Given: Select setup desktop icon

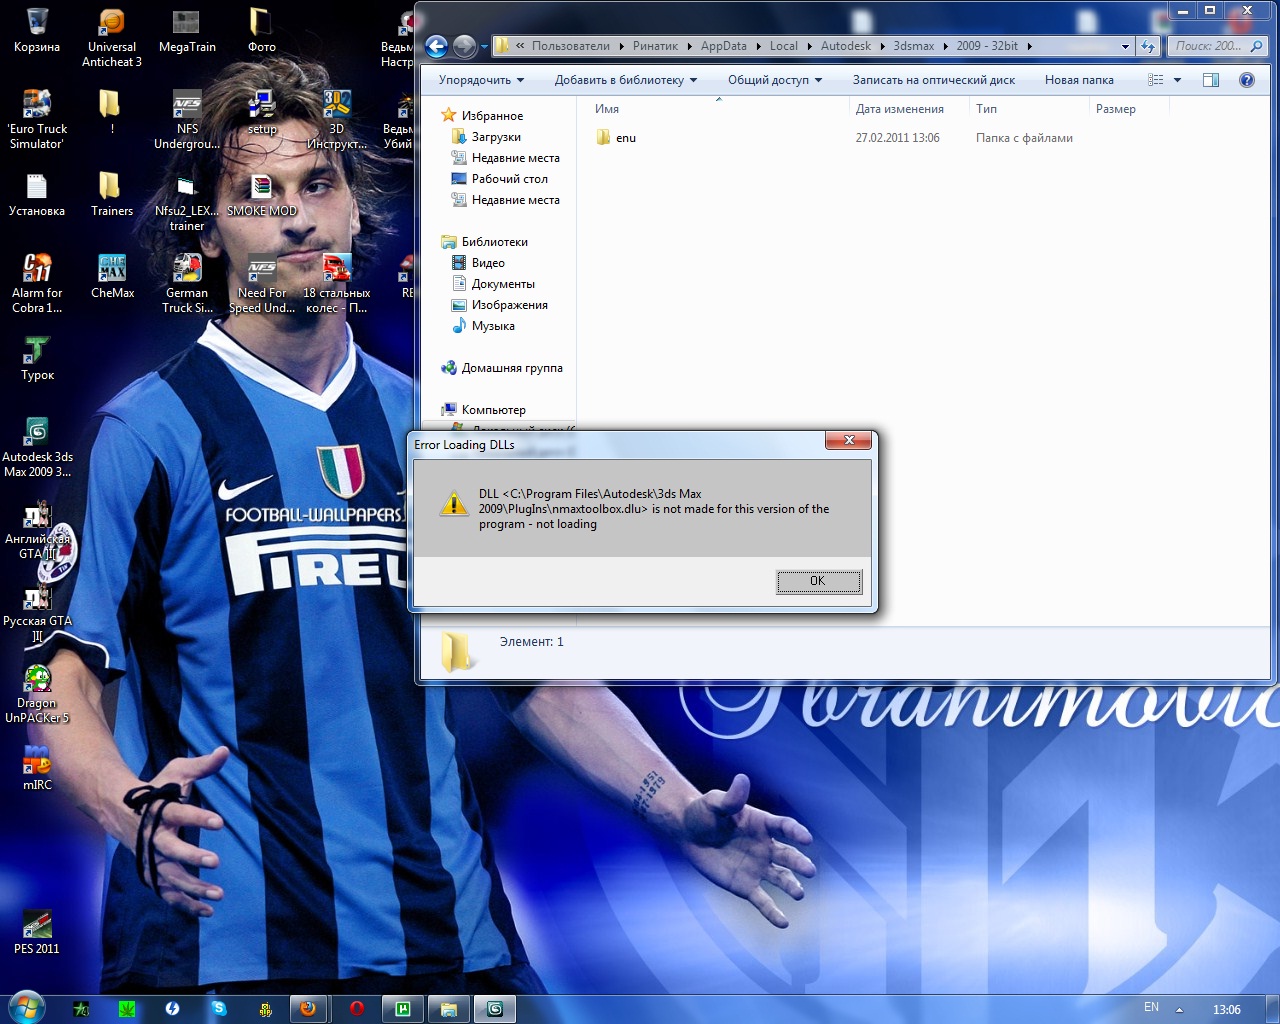Looking at the screenshot, I should (x=261, y=113).
